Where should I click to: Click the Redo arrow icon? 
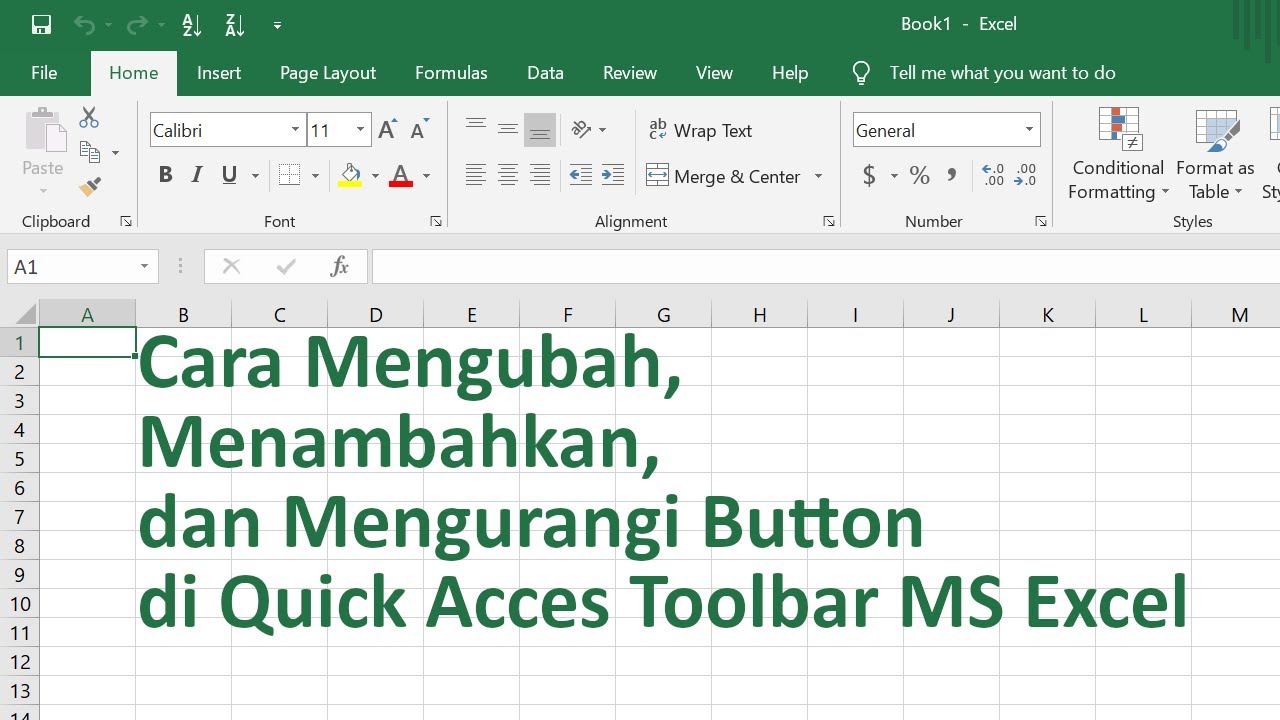(x=137, y=25)
